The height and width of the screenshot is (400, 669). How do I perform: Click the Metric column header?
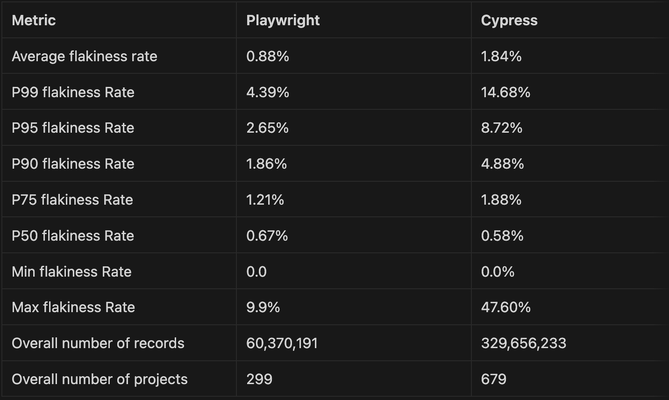(35, 20)
